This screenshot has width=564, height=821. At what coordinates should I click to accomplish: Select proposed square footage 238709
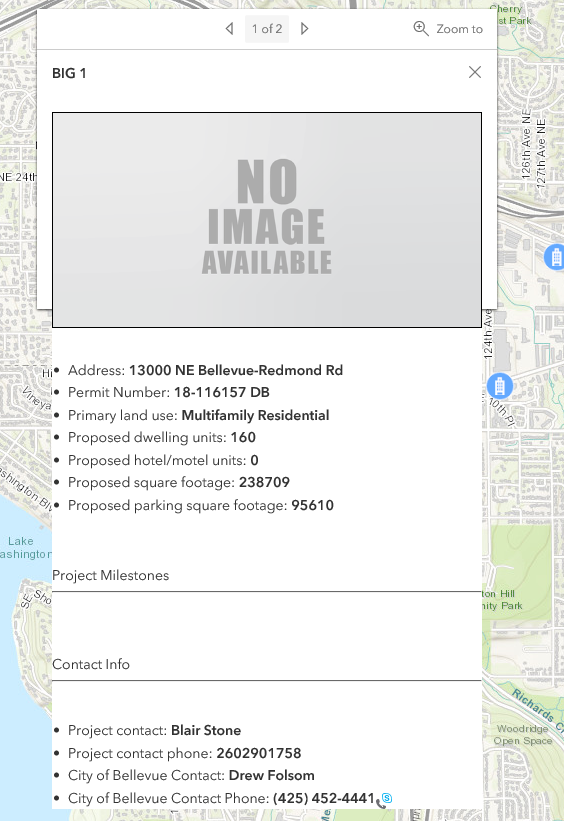click(264, 482)
